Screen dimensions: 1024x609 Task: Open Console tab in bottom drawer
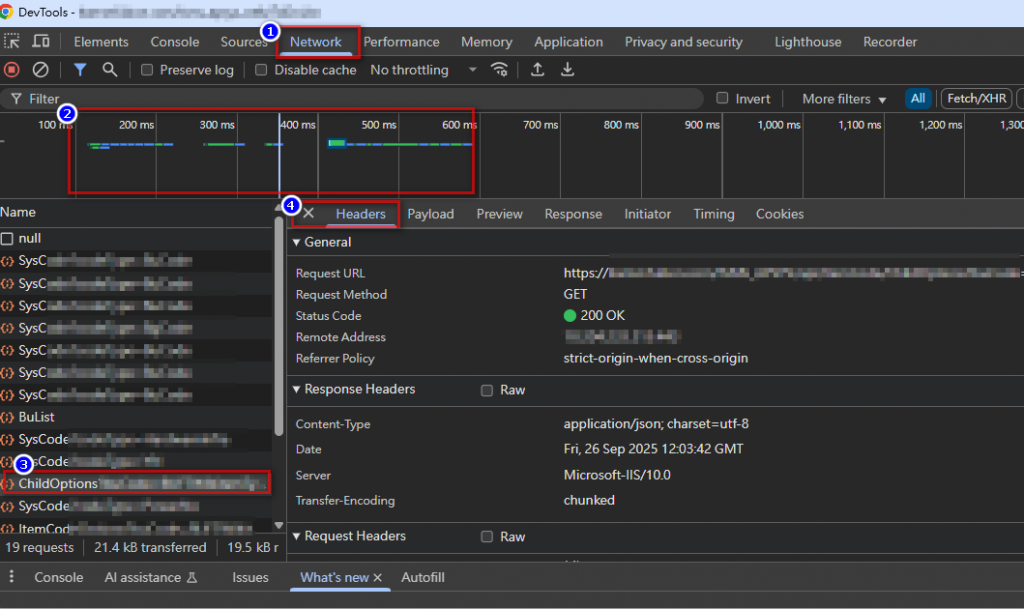pos(59,578)
